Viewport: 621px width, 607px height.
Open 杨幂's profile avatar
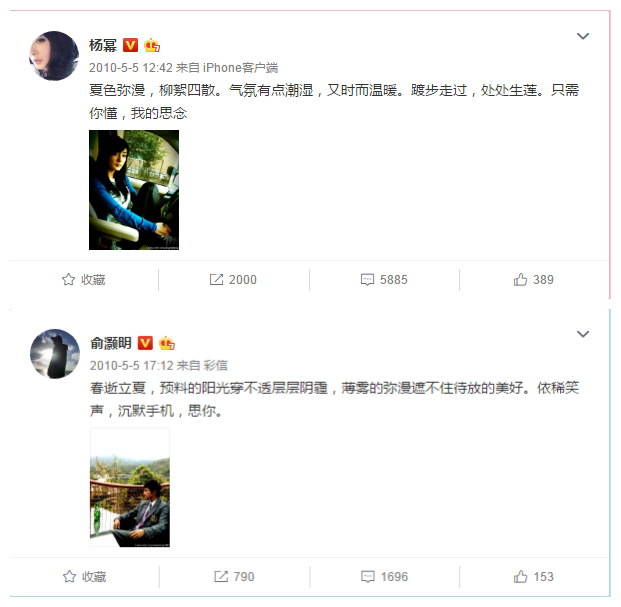[54, 56]
